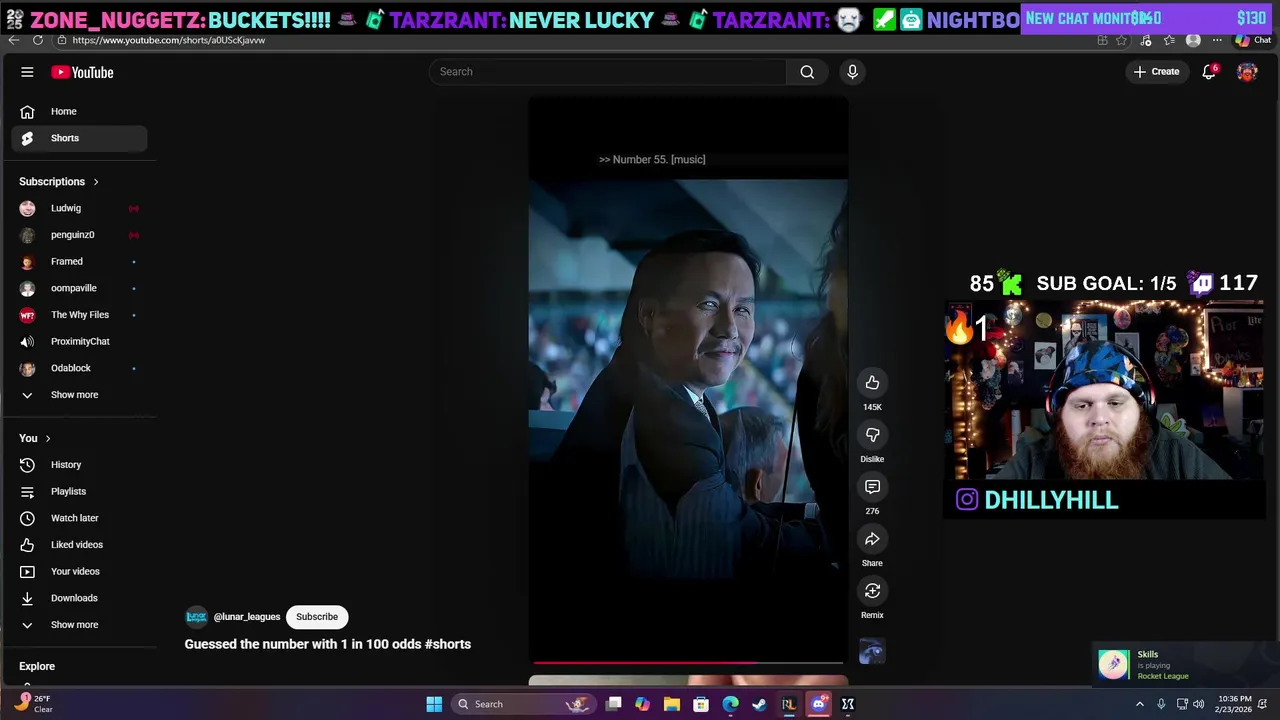Open Discord from taskbar
Image resolution: width=1280 pixels, height=720 pixels.
point(819,704)
